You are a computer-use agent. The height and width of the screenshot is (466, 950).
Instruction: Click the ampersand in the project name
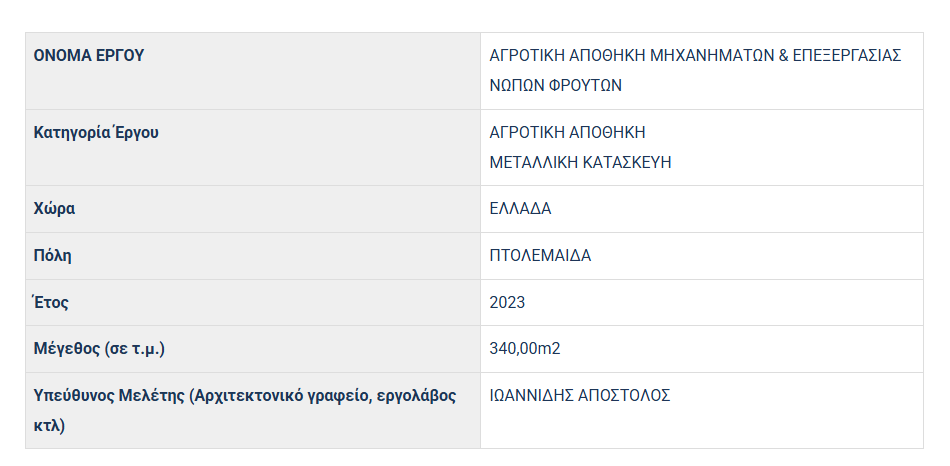click(784, 56)
